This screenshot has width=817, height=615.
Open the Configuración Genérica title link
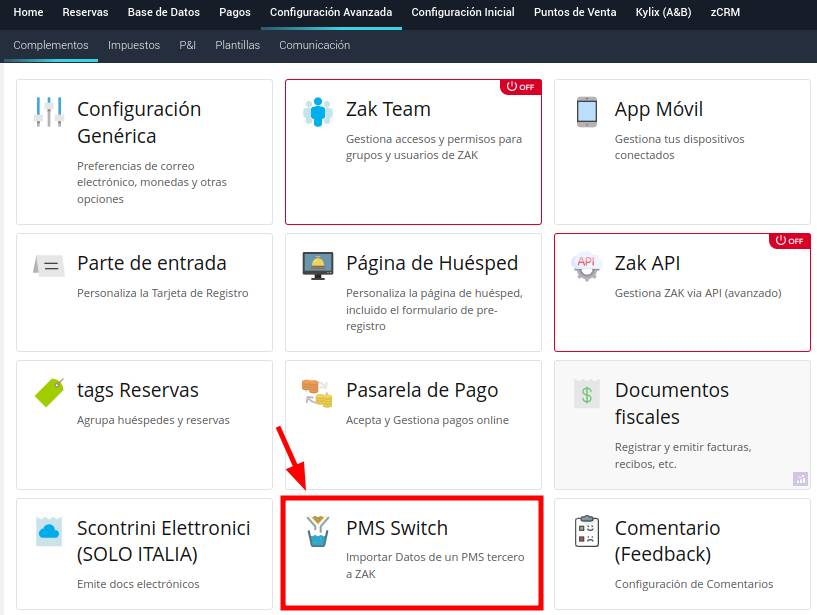point(139,122)
